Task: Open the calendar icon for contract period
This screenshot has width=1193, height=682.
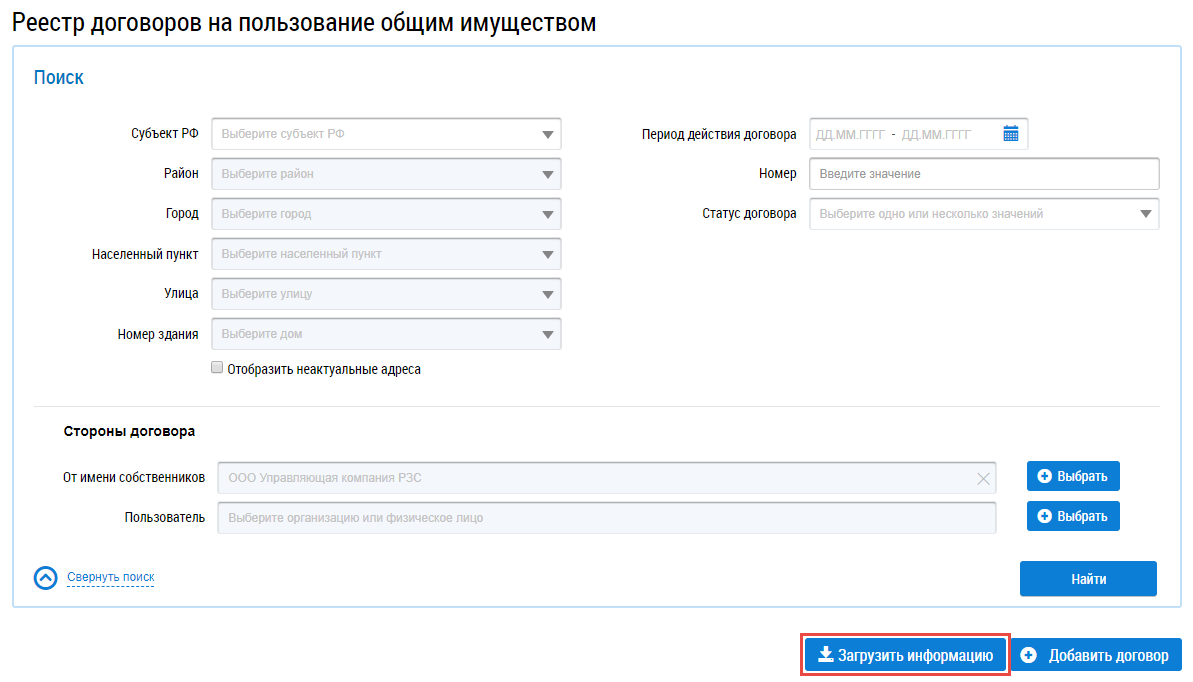Action: point(1010,134)
